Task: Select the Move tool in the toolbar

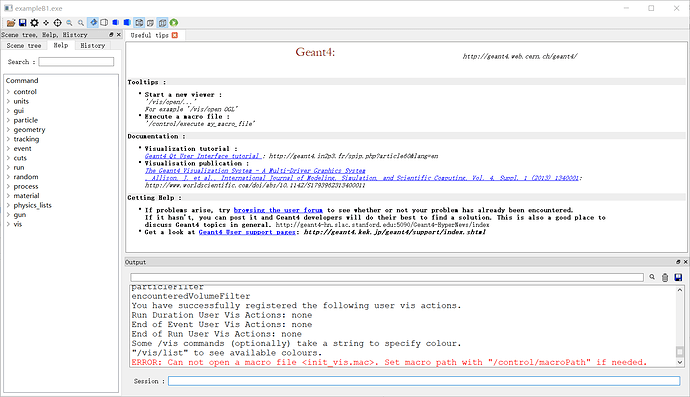Action: 46,22
